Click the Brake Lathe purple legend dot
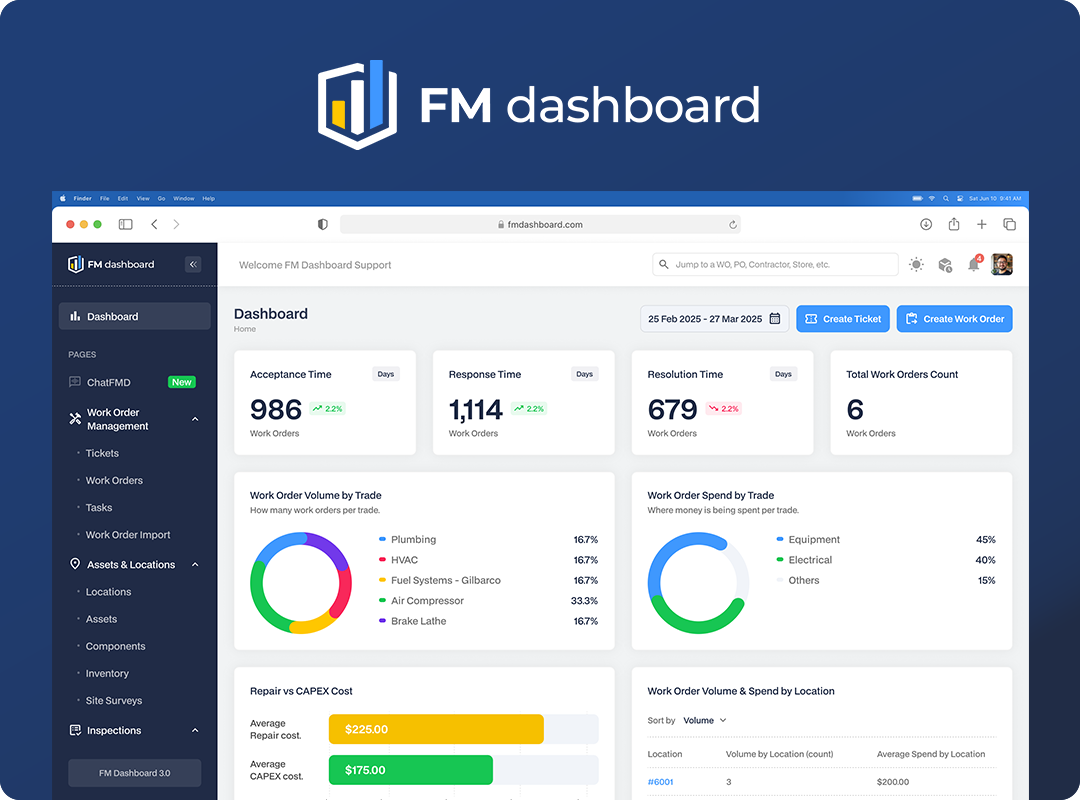 382,621
